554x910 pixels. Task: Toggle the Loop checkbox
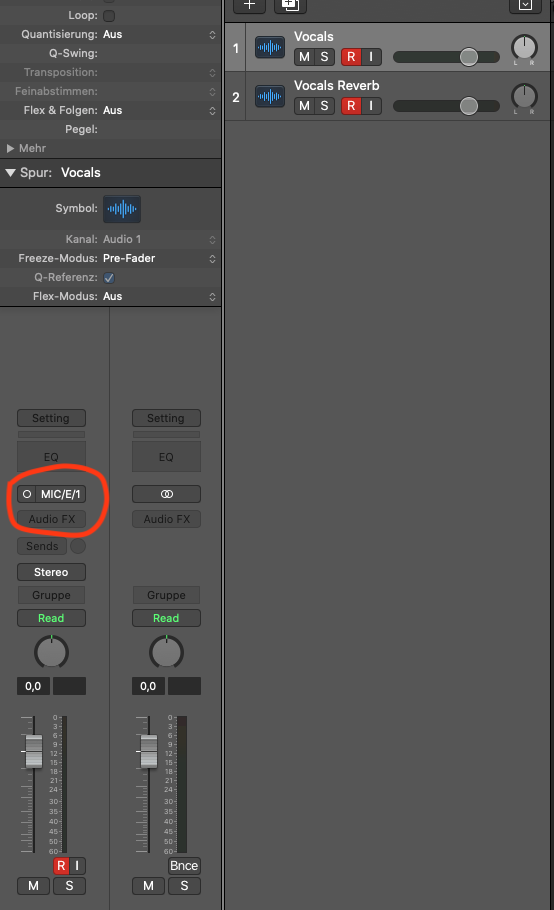108,16
